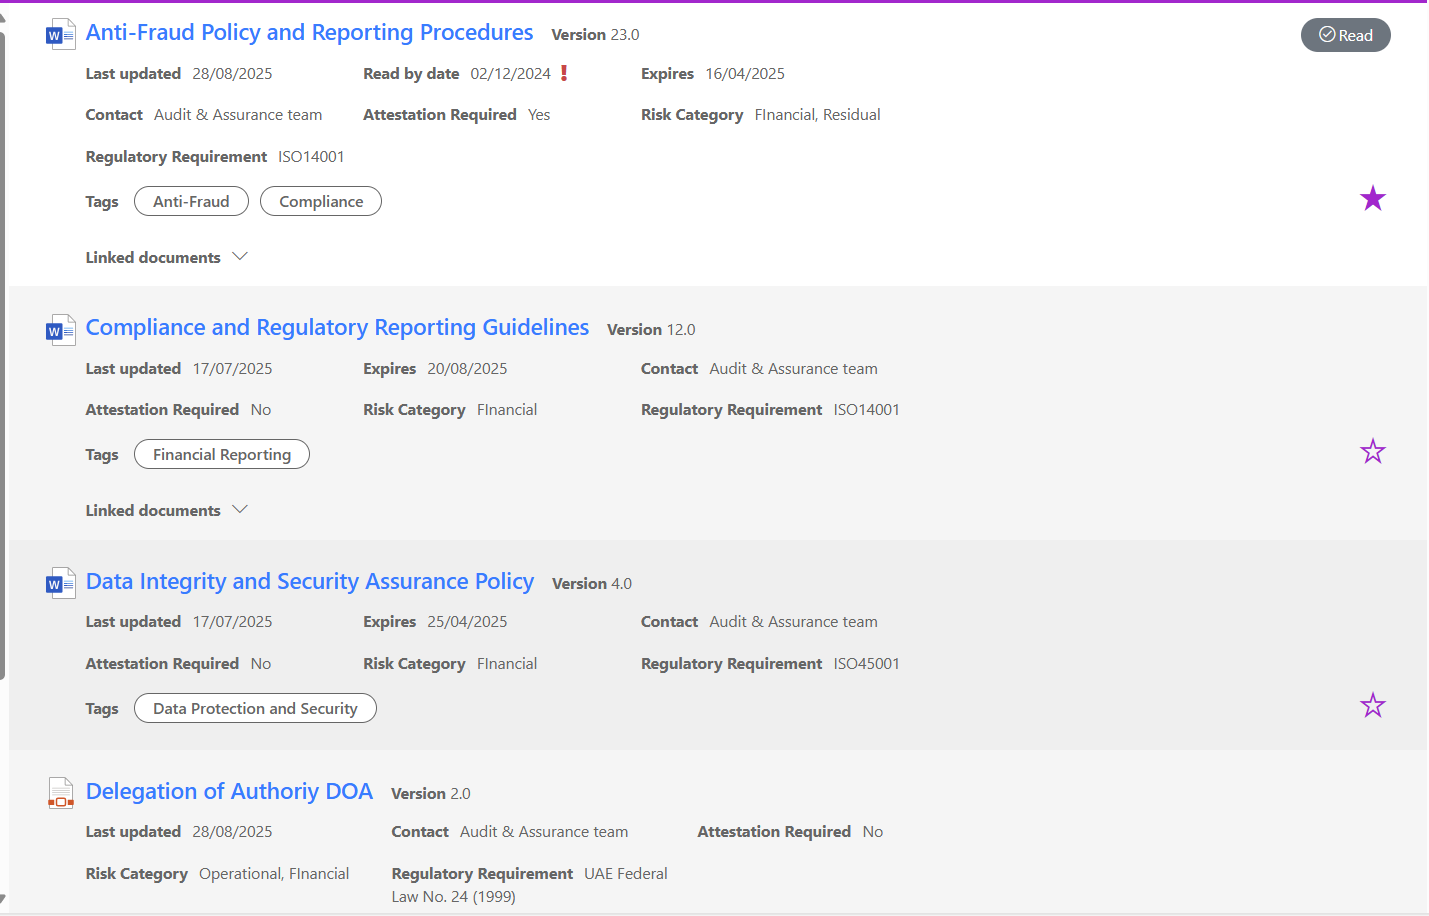Click the red overdue exclamation mark icon

(564, 73)
